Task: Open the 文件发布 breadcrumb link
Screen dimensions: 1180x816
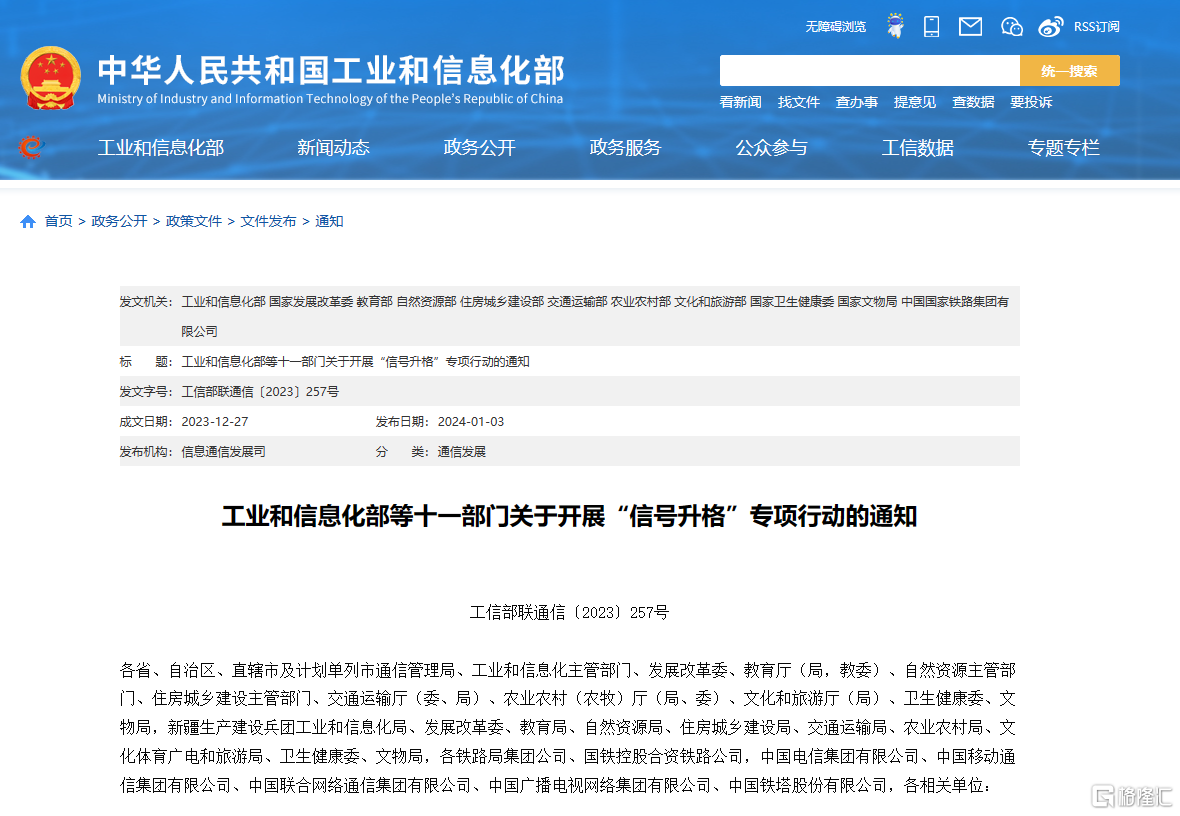Action: tap(267, 221)
